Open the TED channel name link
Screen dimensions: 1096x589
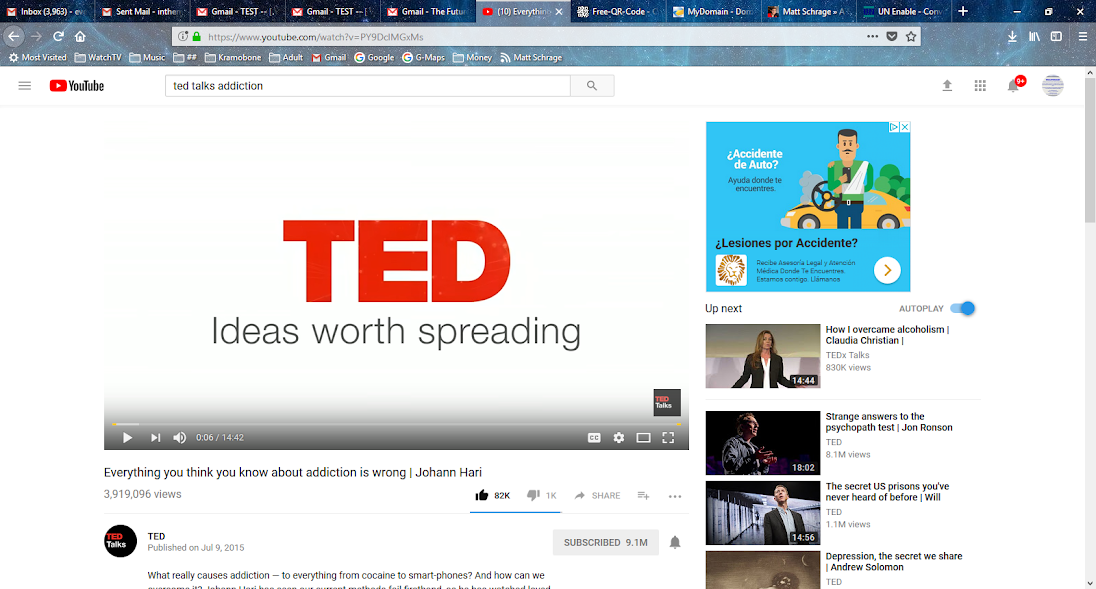point(156,536)
